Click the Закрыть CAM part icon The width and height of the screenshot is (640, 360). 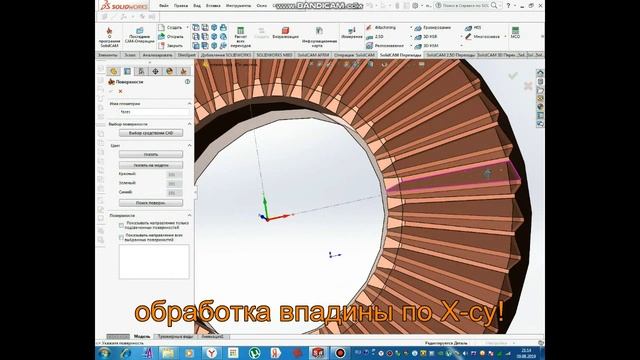pos(162,46)
